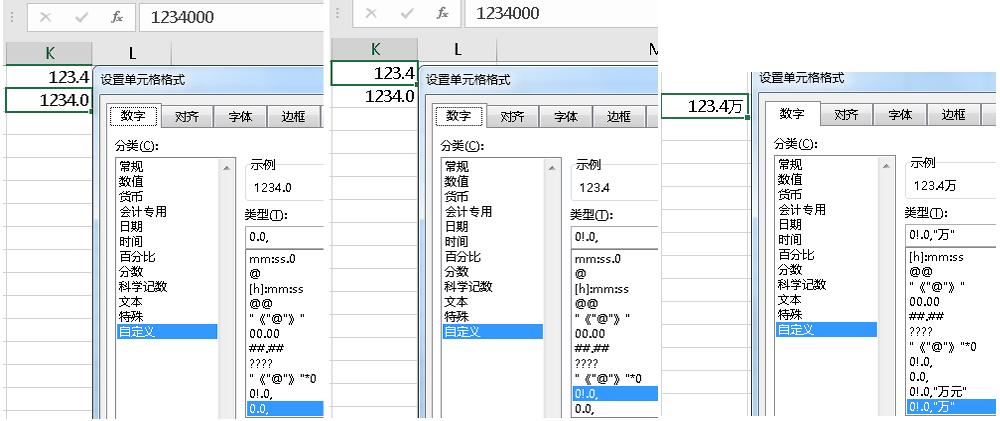Open the fx insert function icon in leftmost formula bar
The height and width of the screenshot is (421, 1000).
tap(117, 17)
